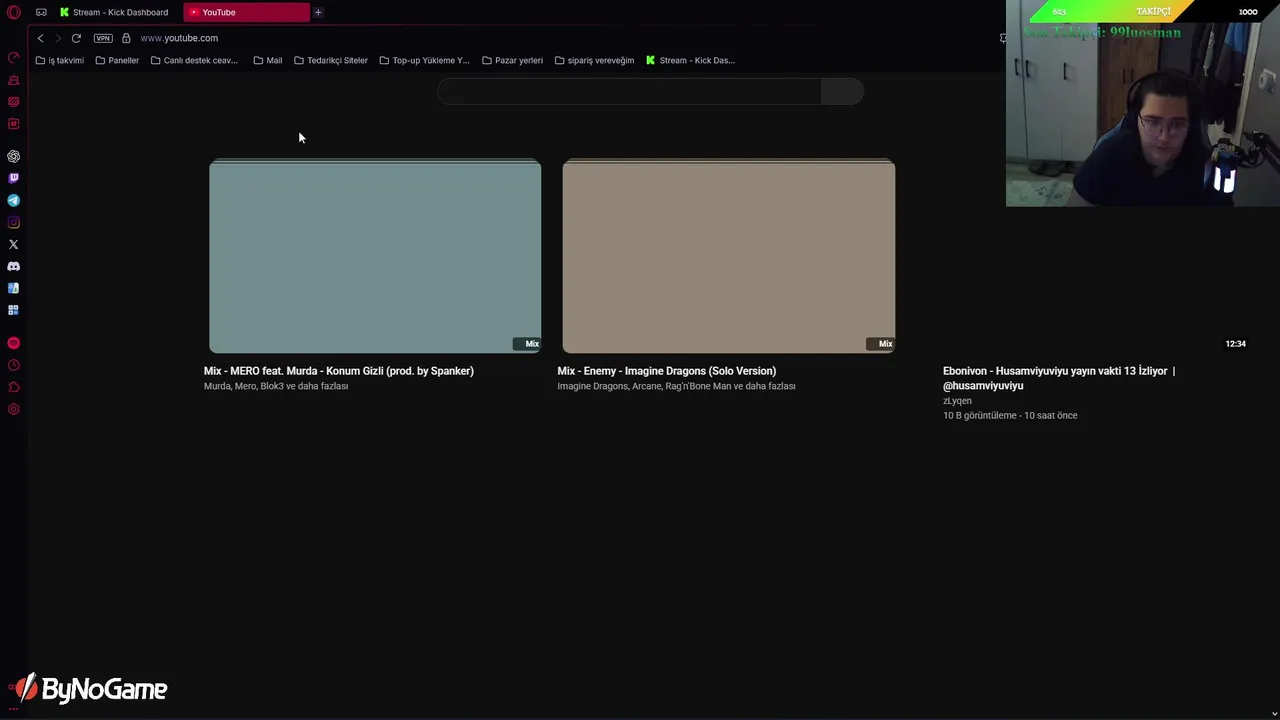
Task: Go back with the back arrow
Action: coord(40,38)
